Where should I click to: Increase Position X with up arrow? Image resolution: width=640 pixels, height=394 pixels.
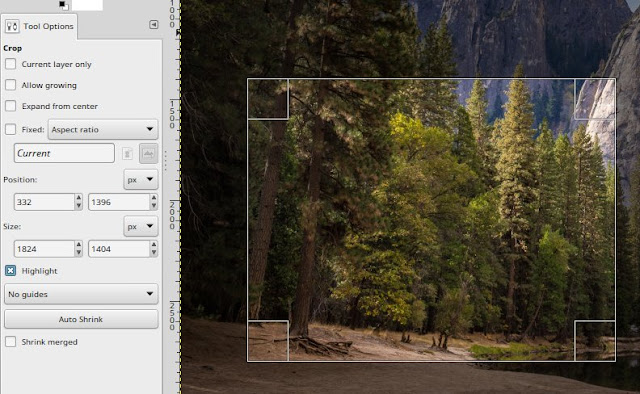(x=78, y=198)
